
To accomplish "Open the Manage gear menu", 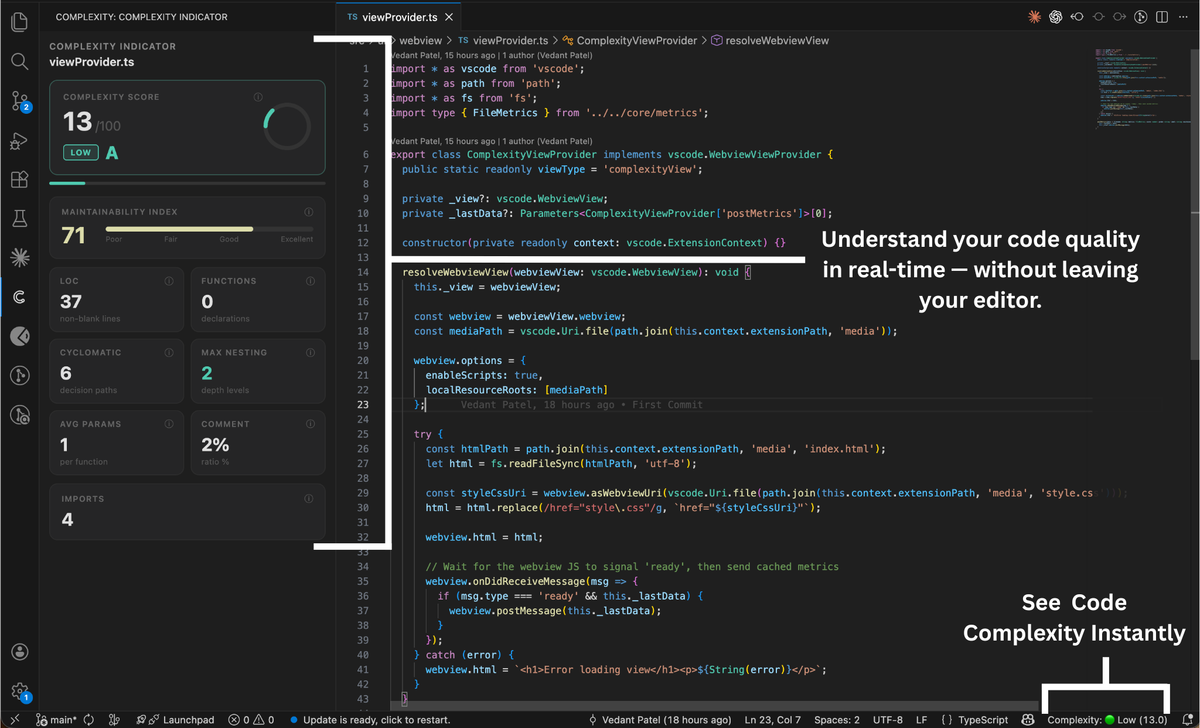I will point(19,691).
